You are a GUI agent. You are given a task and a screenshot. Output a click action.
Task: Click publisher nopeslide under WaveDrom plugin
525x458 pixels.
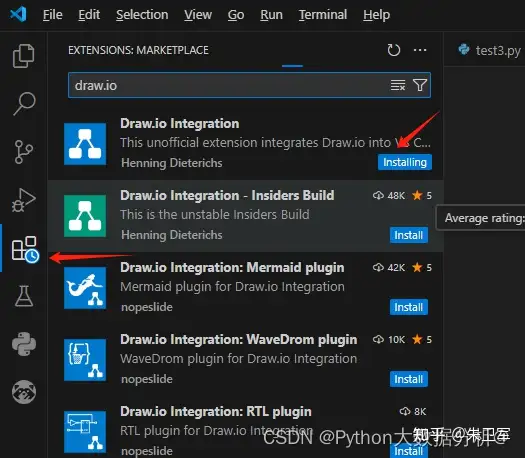147,379
